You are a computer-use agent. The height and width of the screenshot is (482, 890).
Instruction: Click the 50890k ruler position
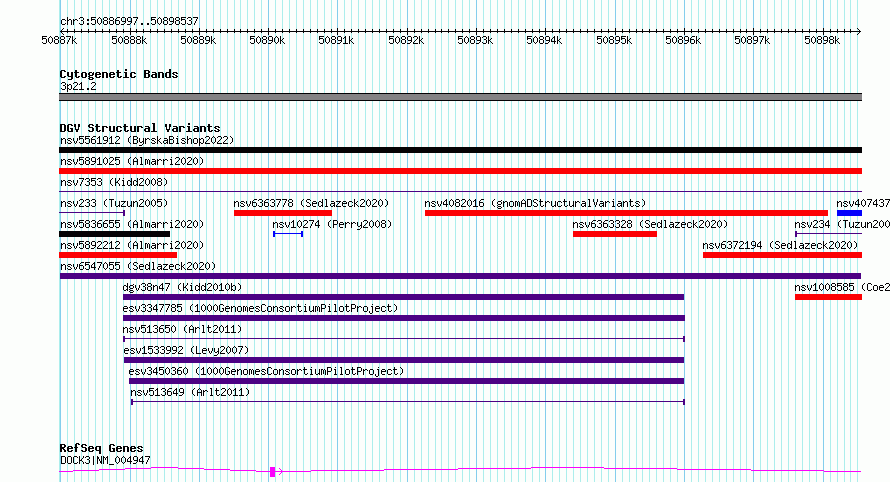click(267, 40)
